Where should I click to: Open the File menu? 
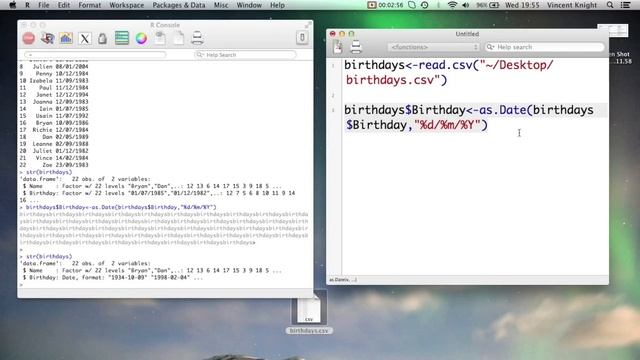click(43, 5)
